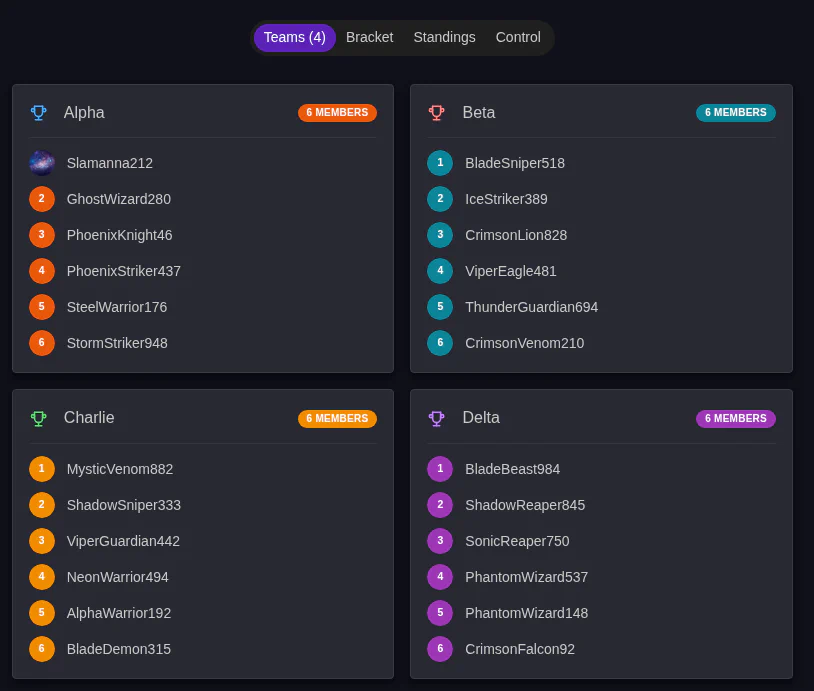Select player GhostWizard280

pos(118,199)
